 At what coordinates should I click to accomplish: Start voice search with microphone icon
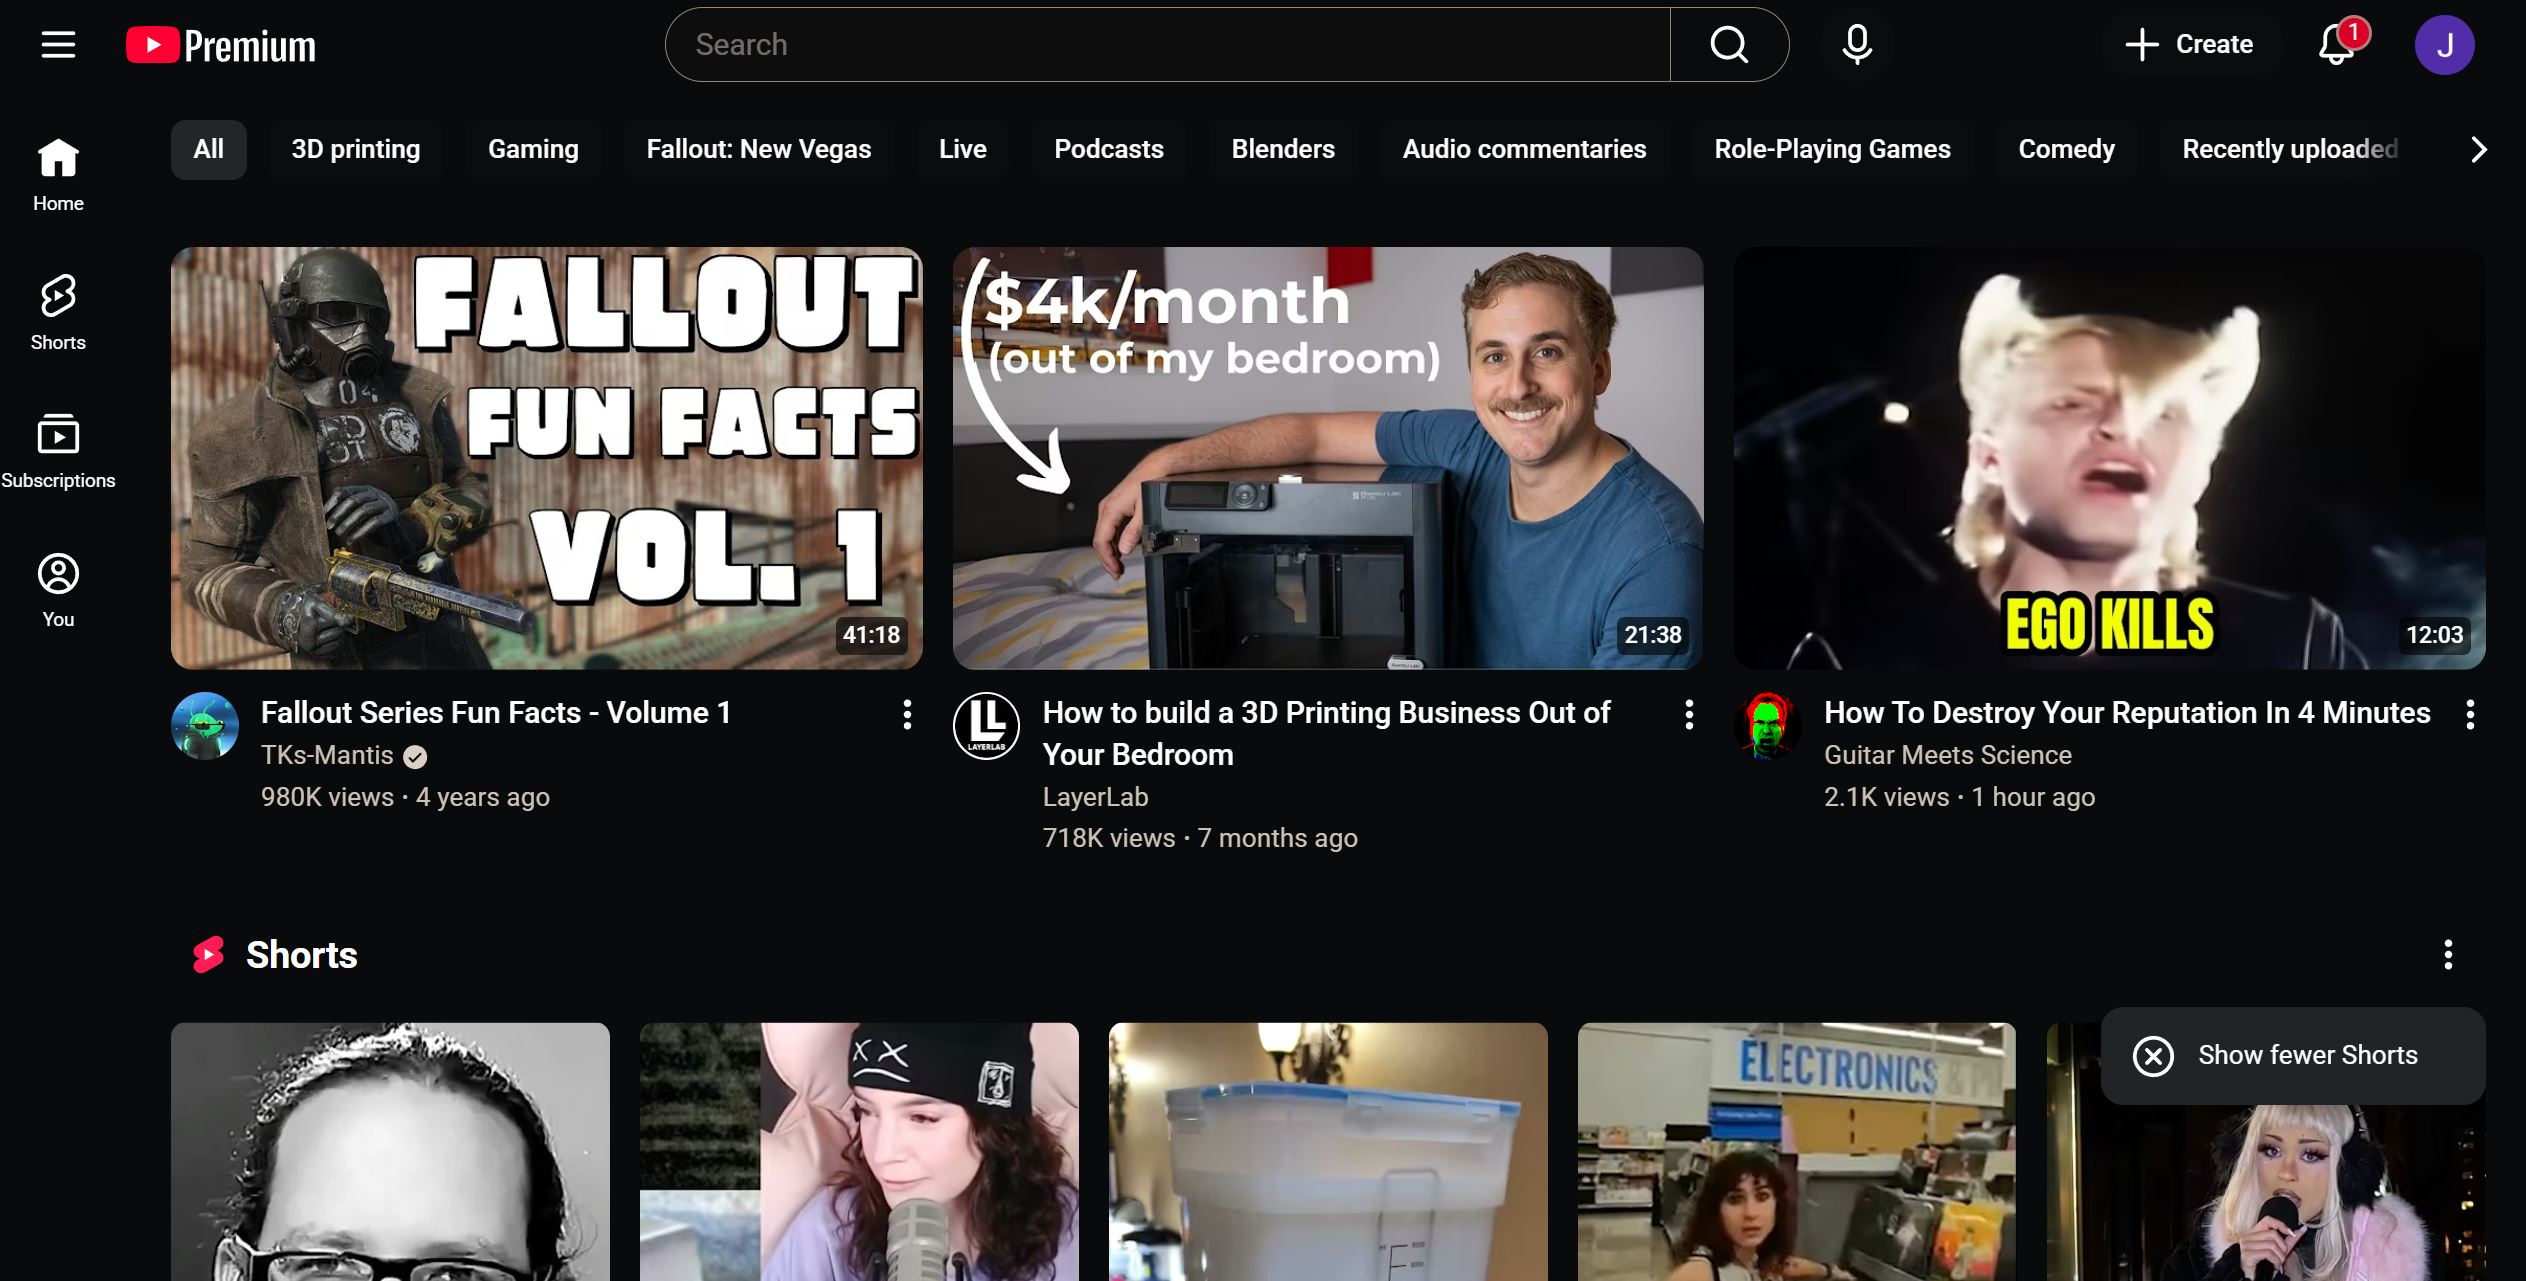(1857, 45)
